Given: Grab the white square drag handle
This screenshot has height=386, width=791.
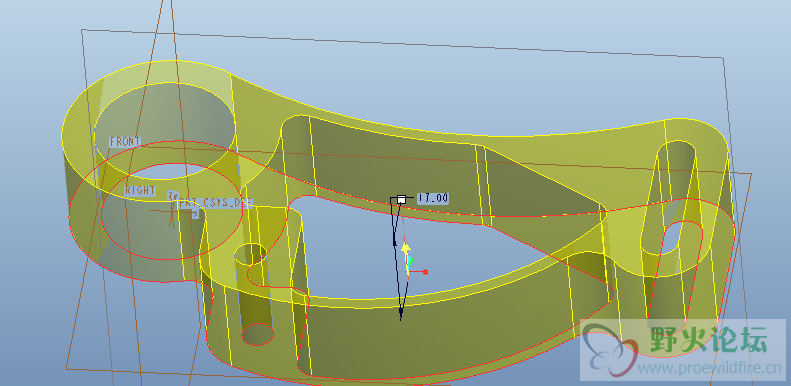Looking at the screenshot, I should point(402,200).
